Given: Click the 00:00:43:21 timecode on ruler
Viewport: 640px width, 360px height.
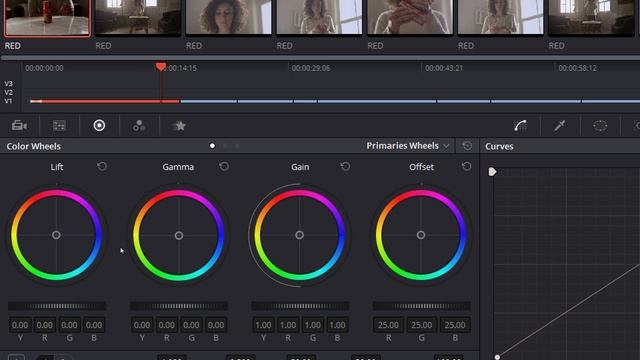Looking at the screenshot, I should click(444, 68).
